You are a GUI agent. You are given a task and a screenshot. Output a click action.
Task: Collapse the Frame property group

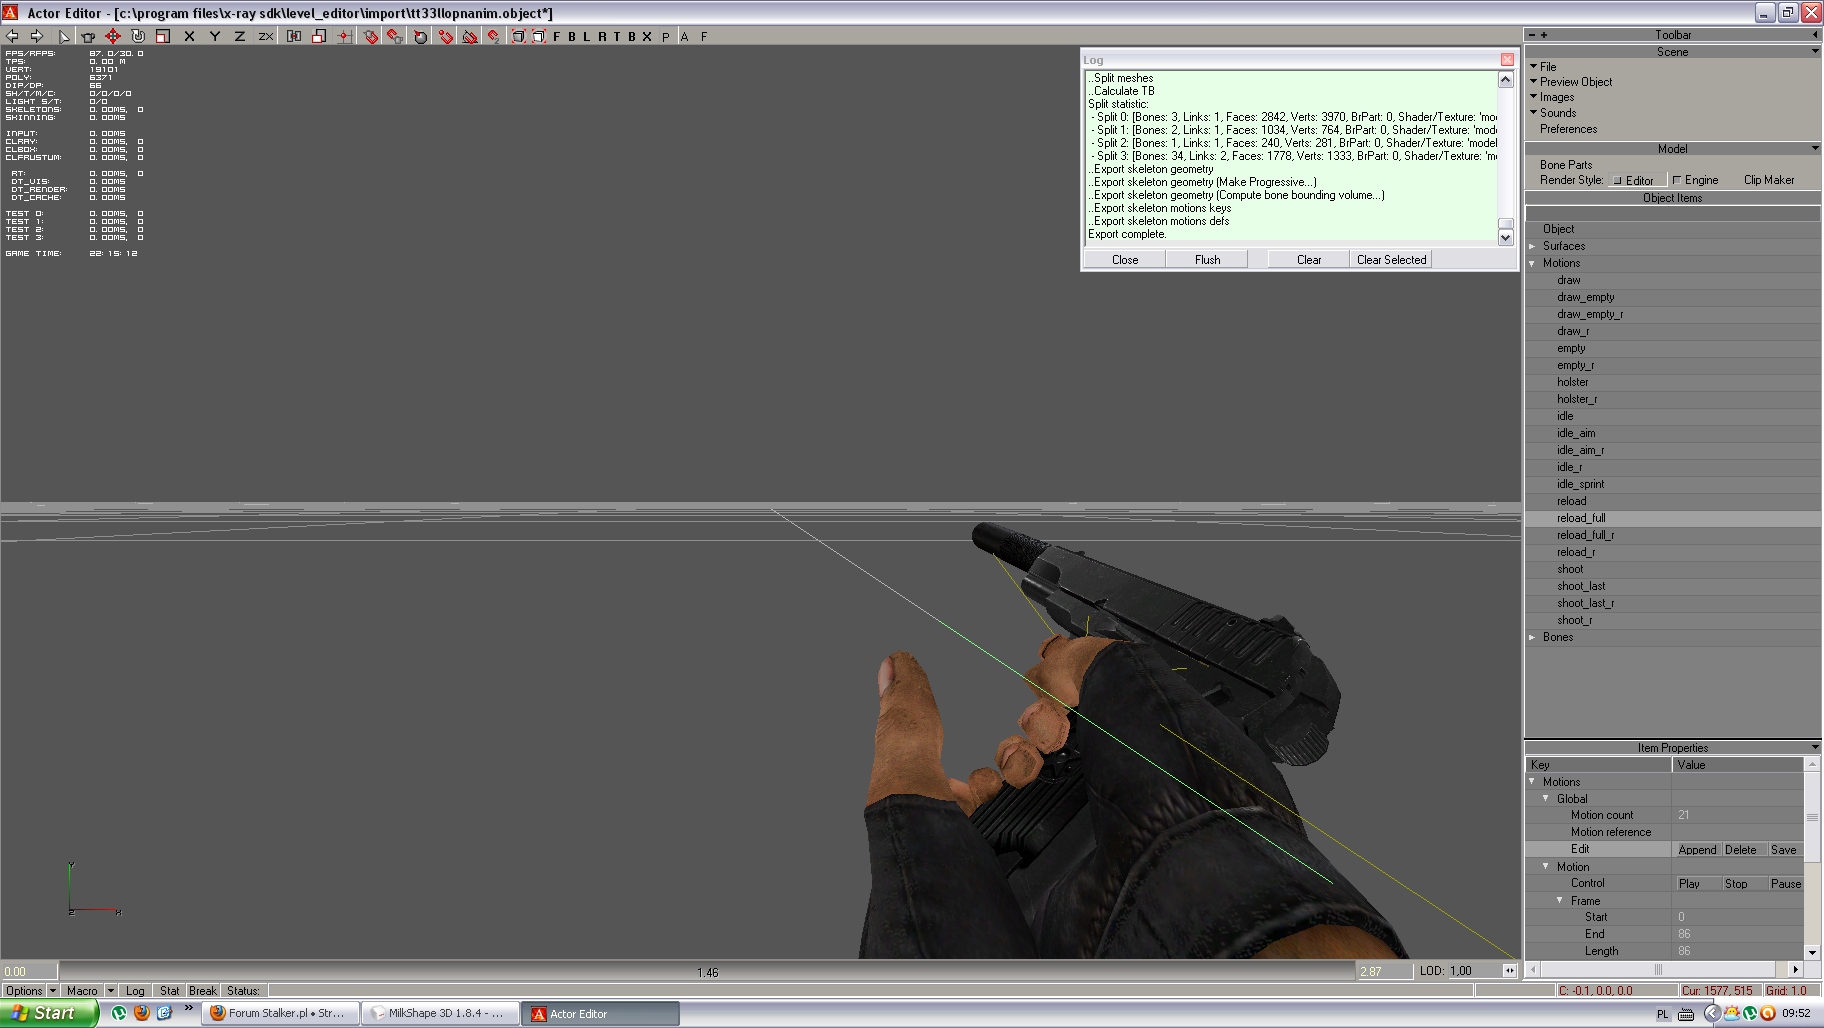[x=1560, y=900]
